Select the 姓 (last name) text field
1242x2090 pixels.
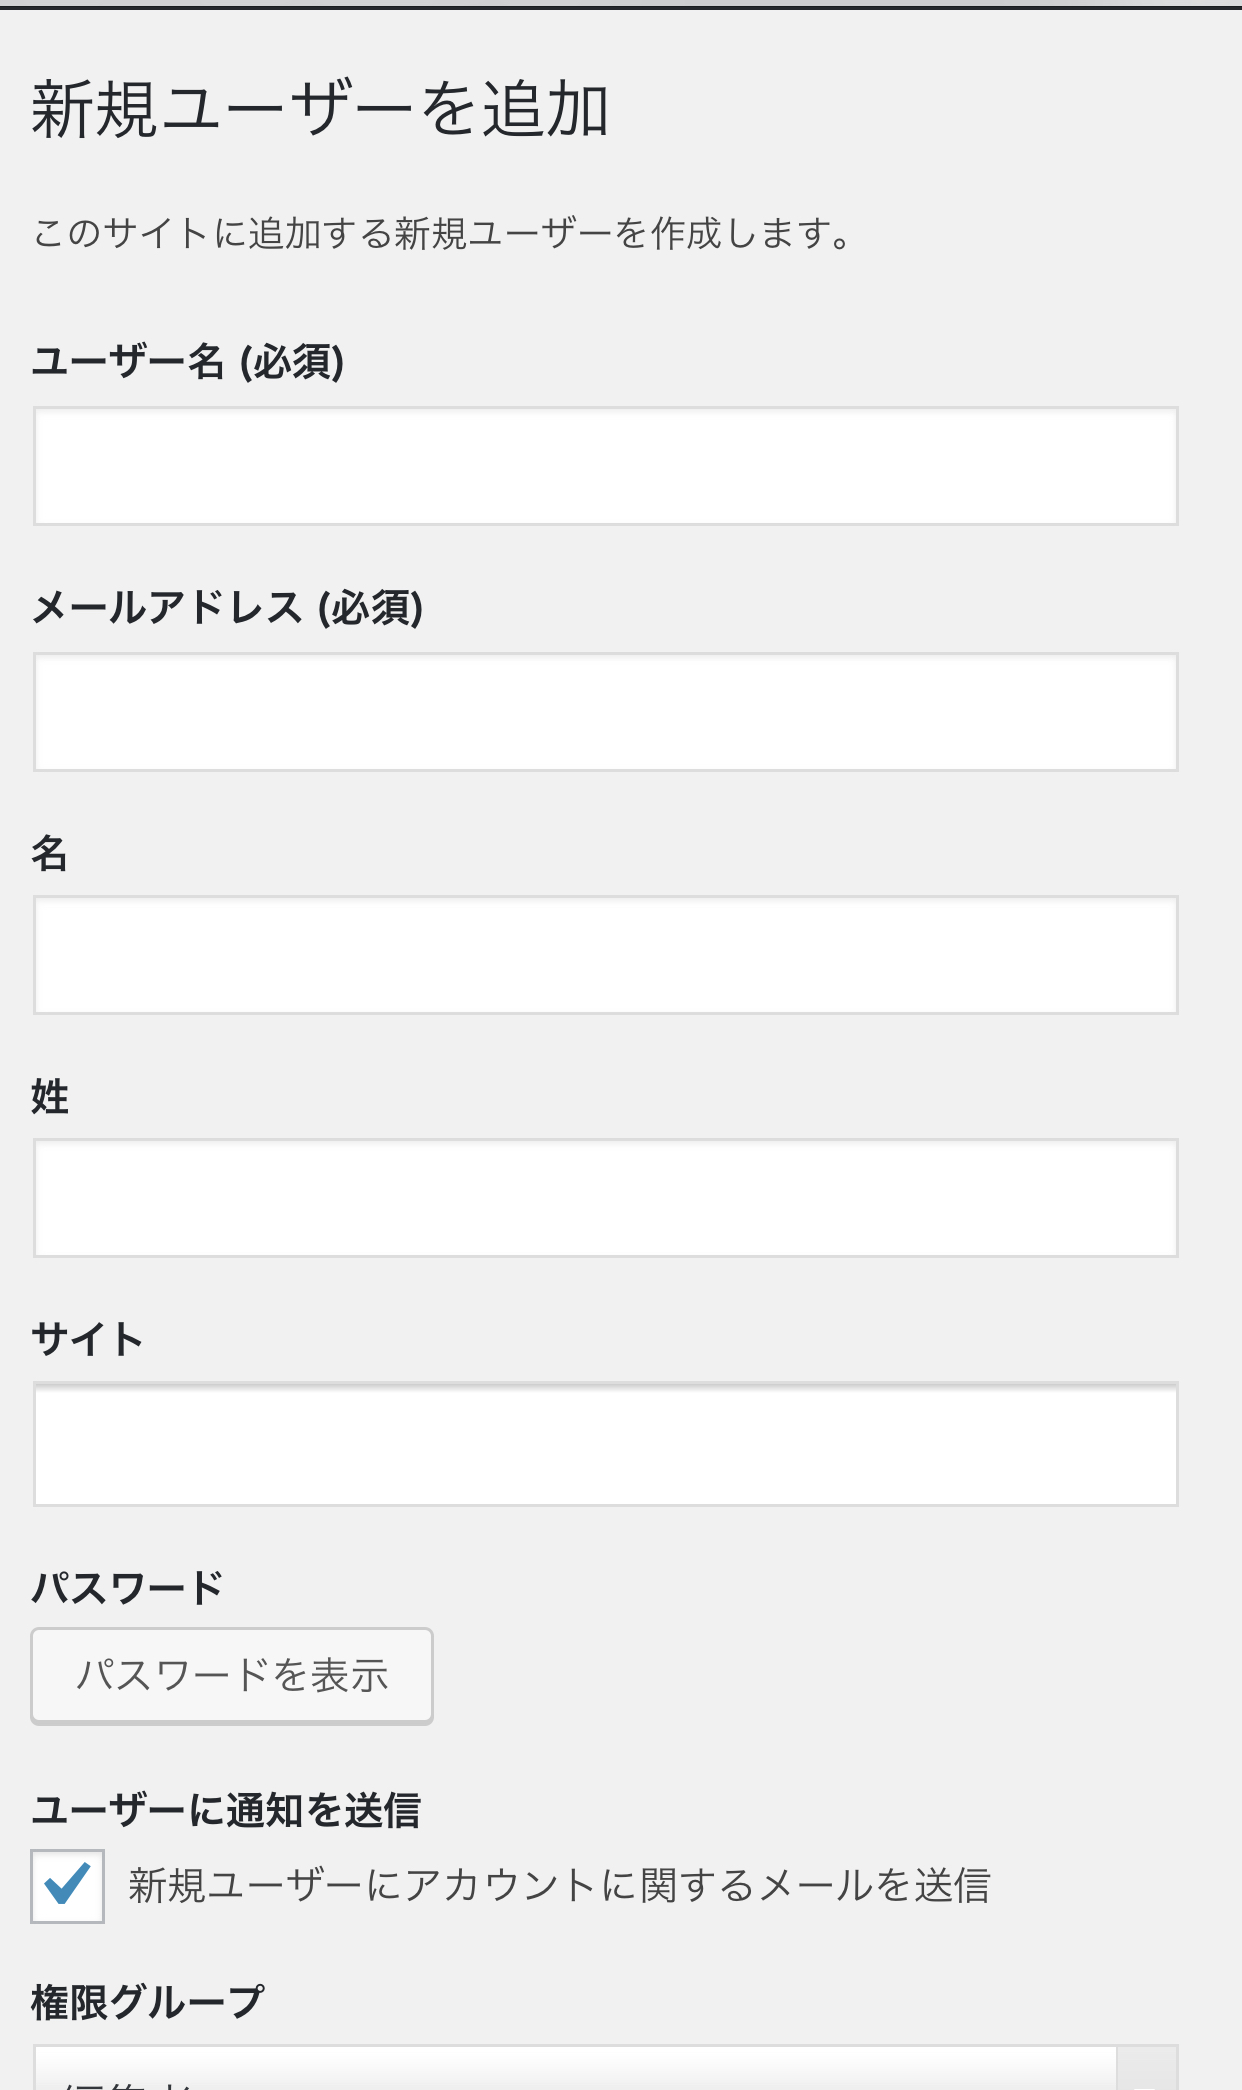click(605, 1198)
